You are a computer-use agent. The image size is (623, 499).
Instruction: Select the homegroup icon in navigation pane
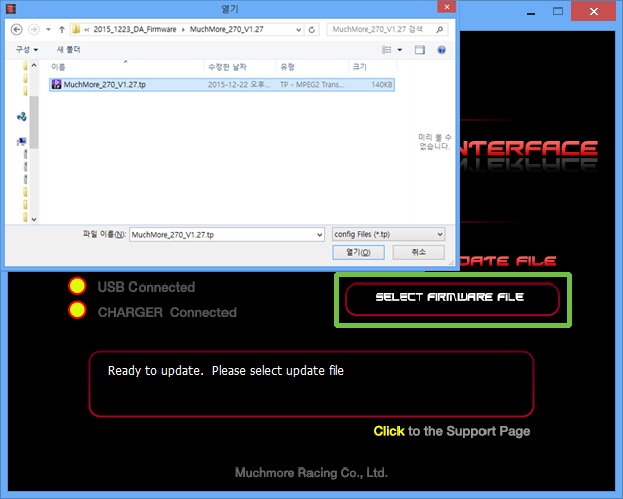[21, 116]
